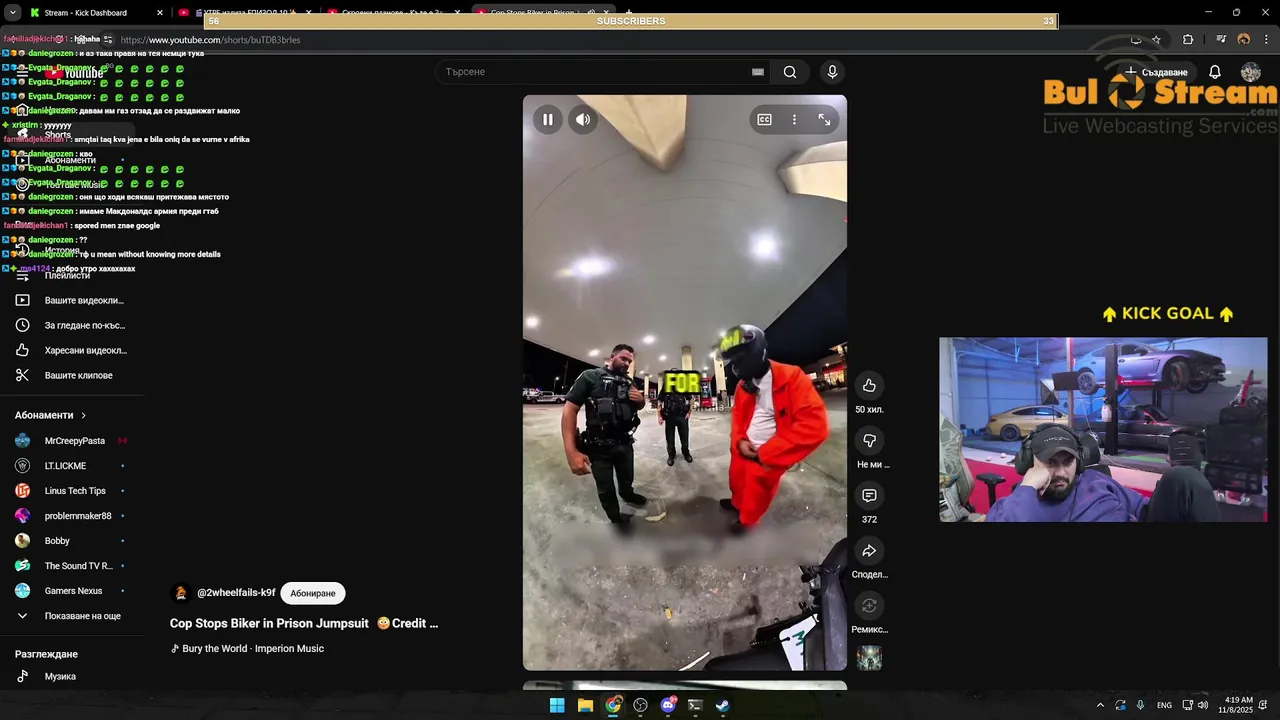Open Chrome extensions puzzle icon
Screen dimensions: 1280x720
coord(1188,40)
